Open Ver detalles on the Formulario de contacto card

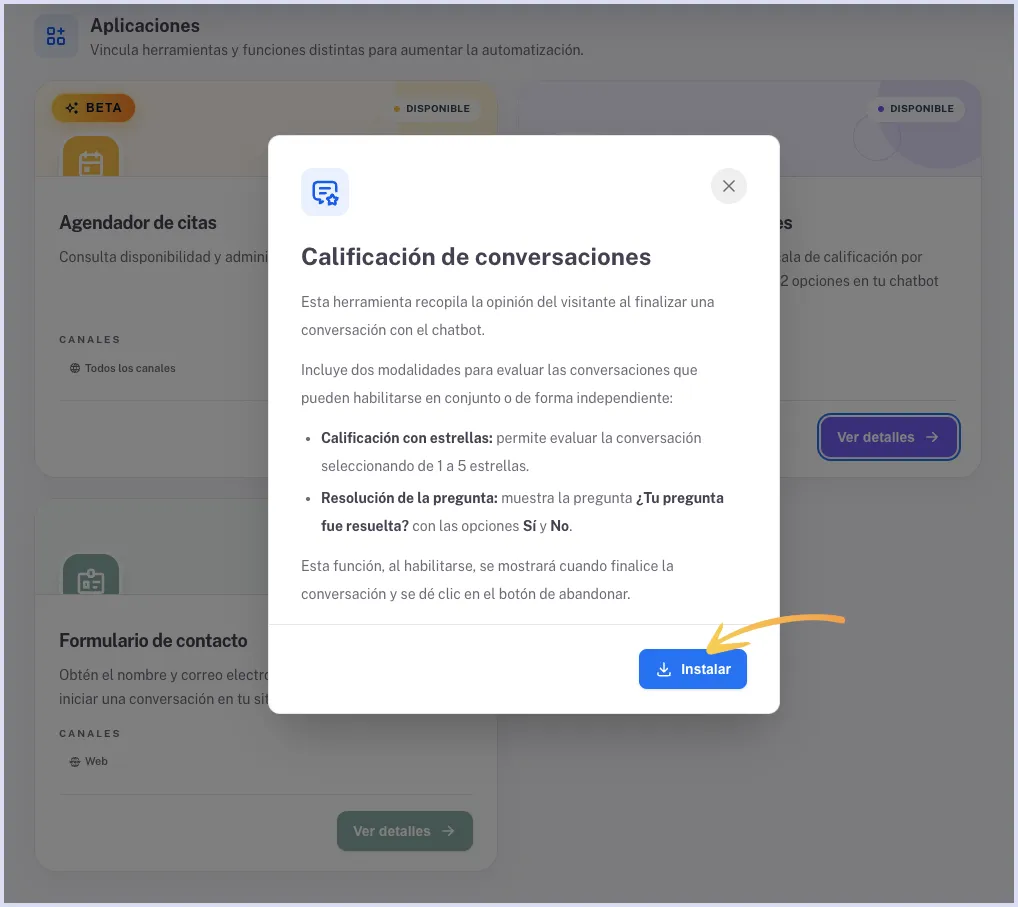(404, 830)
